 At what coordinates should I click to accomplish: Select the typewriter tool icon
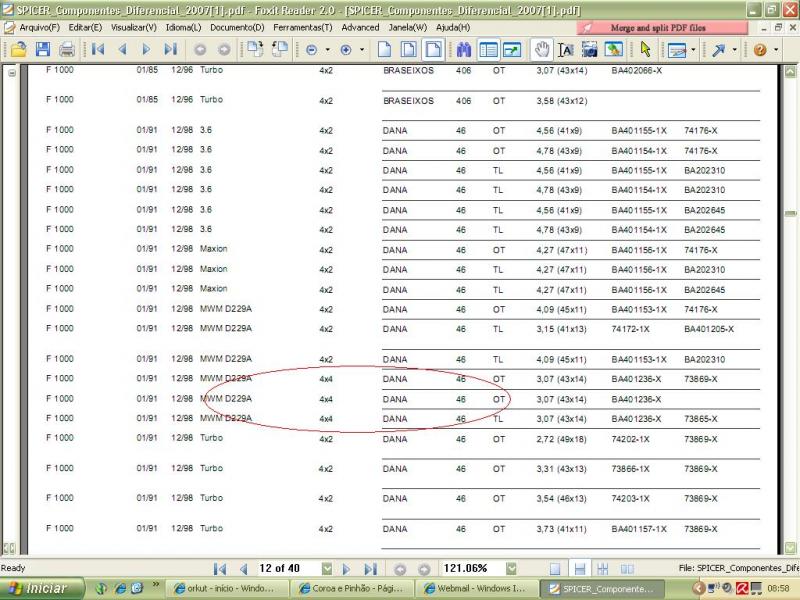tap(677, 50)
